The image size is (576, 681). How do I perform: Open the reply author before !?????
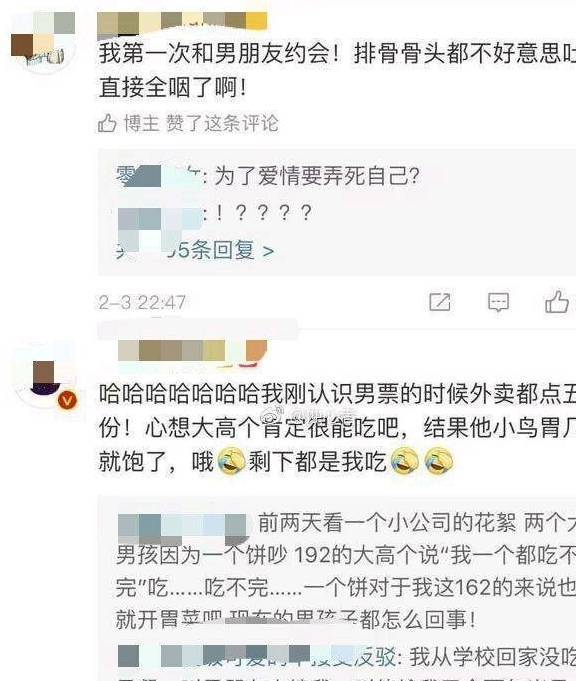tap(159, 215)
